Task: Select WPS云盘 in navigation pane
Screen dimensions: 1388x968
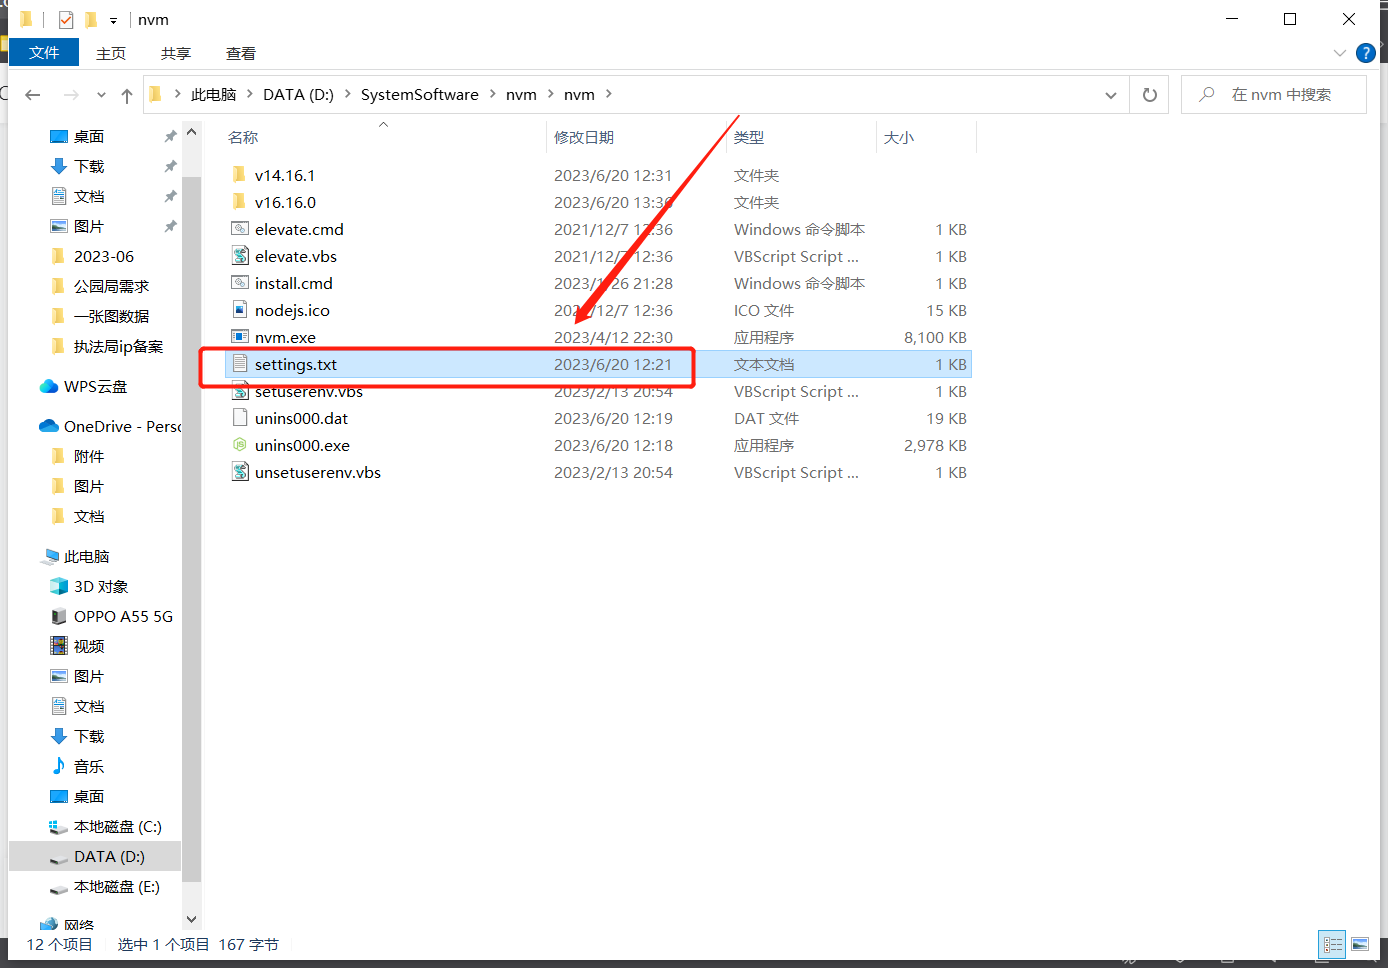Action: pyautogui.click(x=95, y=387)
